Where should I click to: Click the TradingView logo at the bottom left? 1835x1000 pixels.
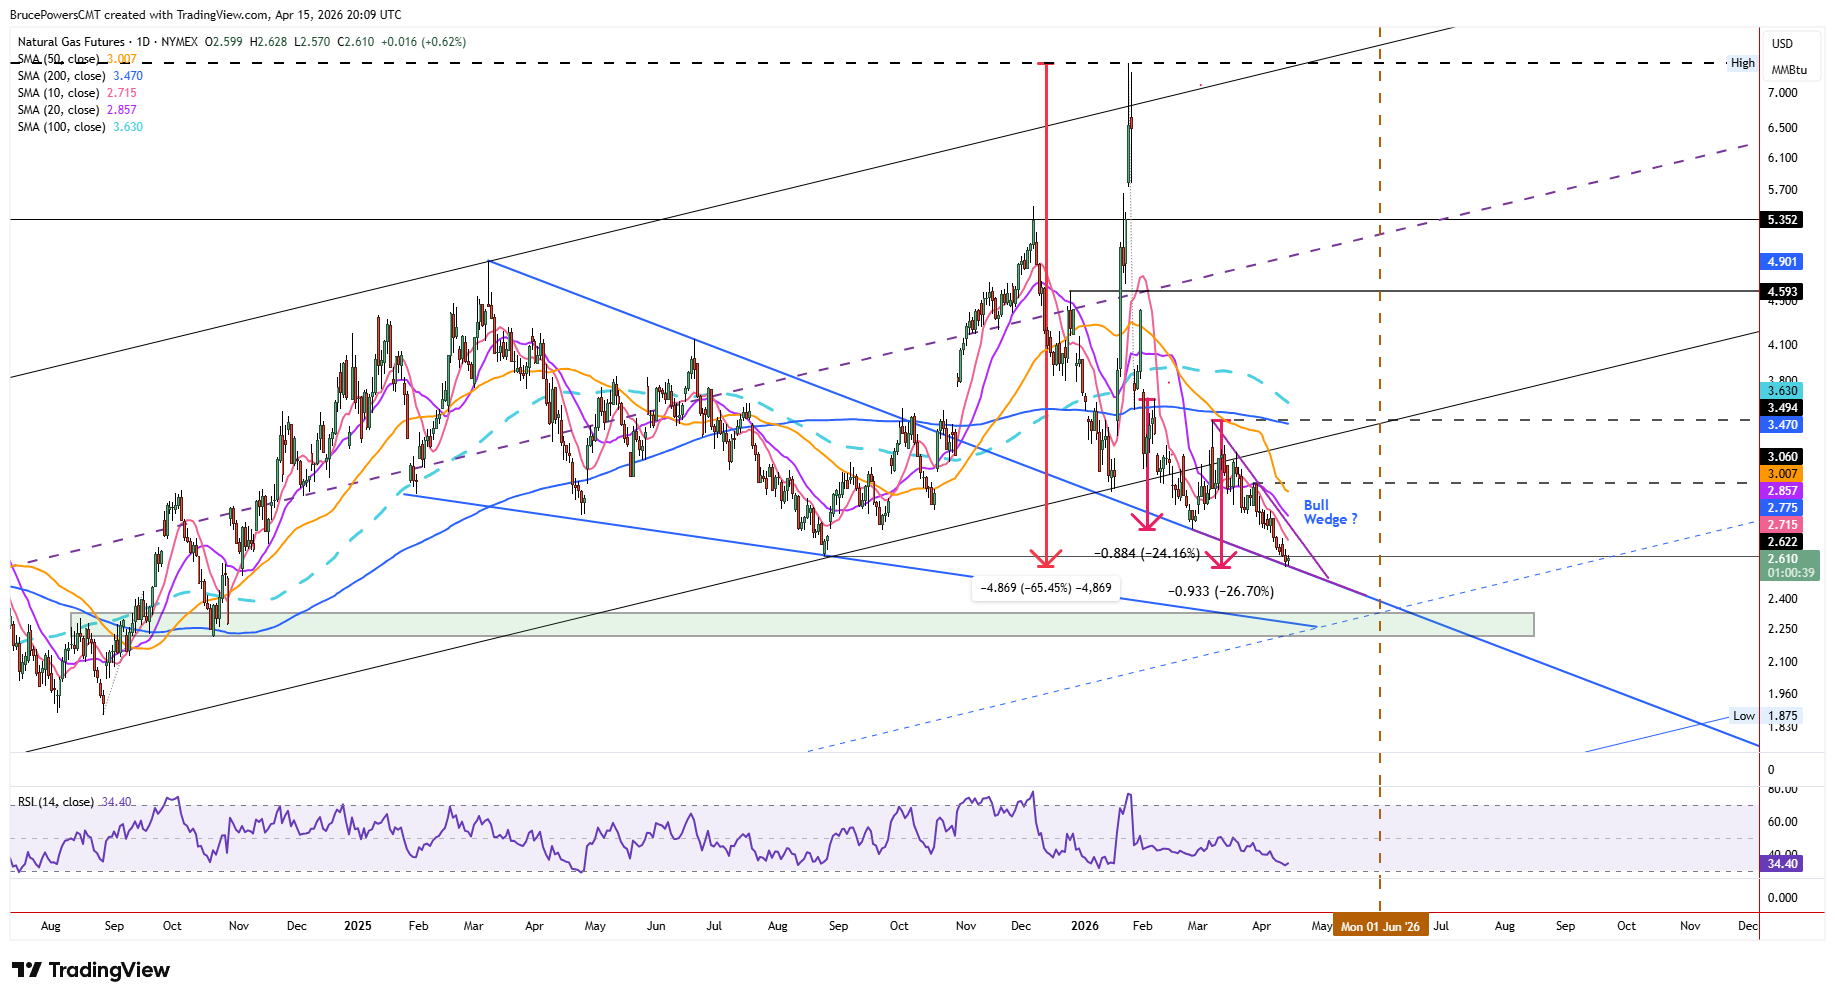click(91, 970)
